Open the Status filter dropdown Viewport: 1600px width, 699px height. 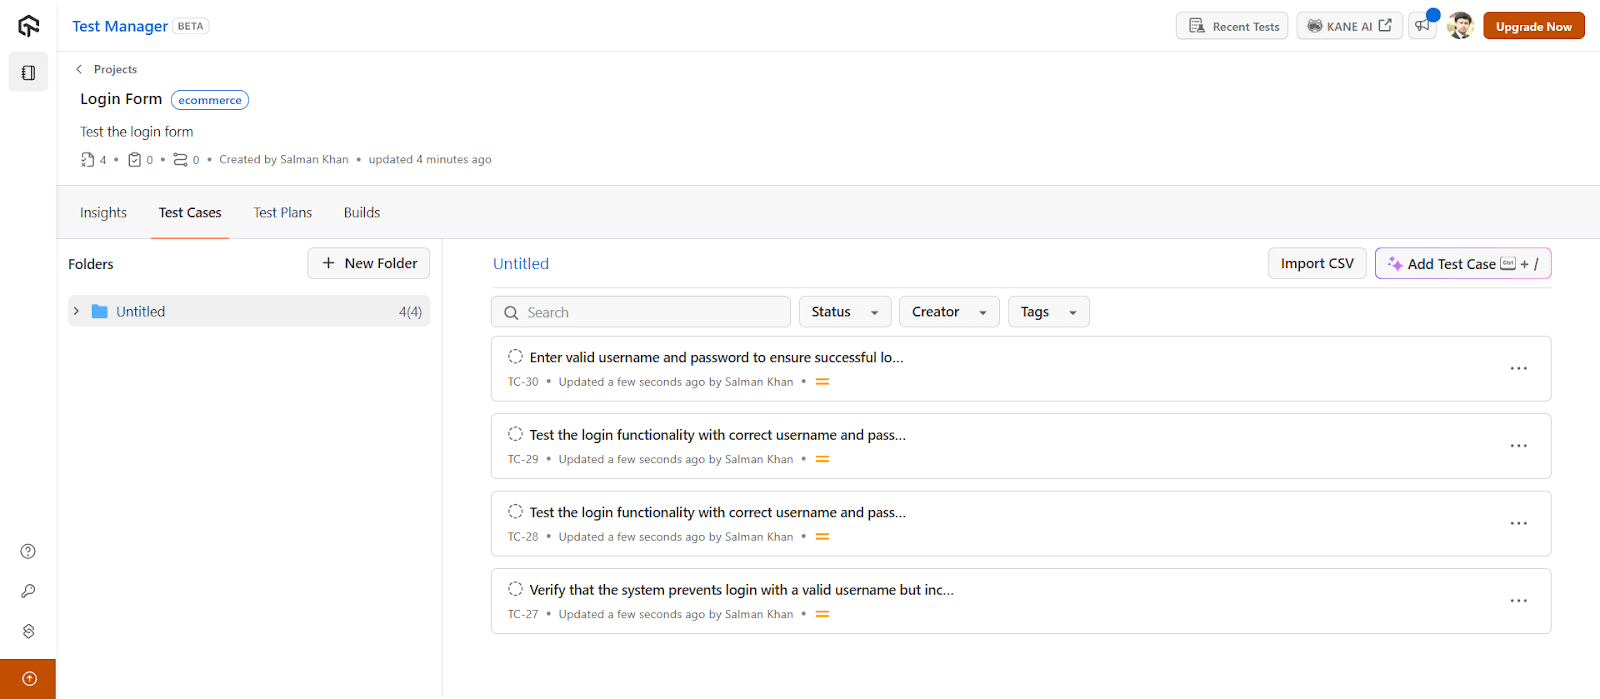click(844, 312)
